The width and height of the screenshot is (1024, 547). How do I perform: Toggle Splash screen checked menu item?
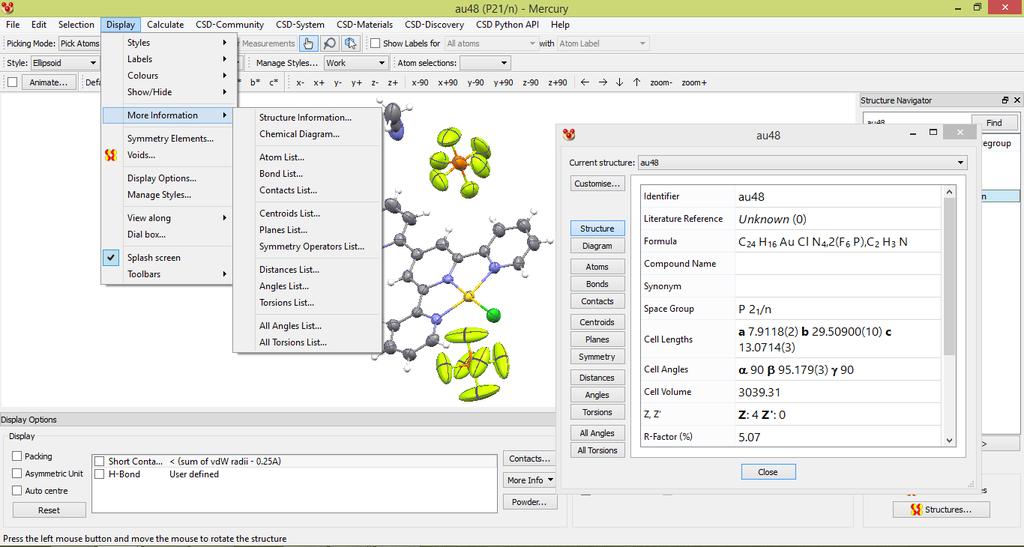167,258
